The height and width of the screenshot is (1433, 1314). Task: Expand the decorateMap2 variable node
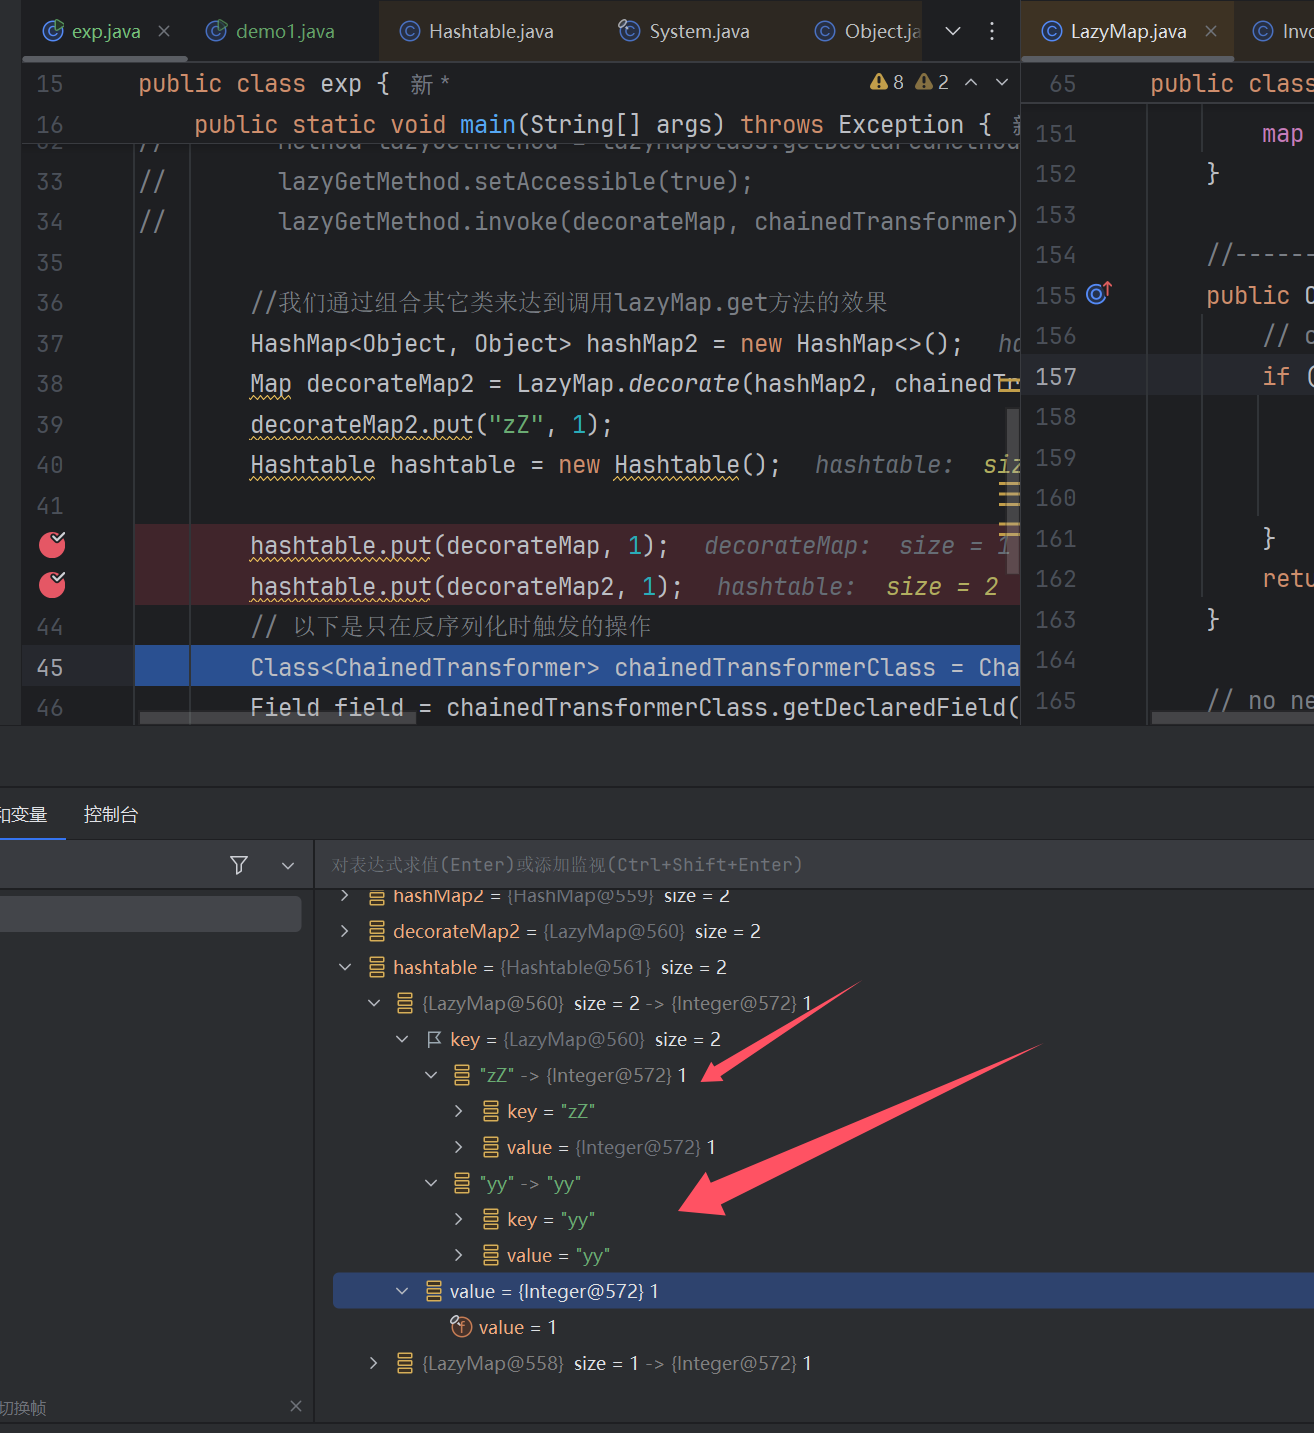pyautogui.click(x=345, y=931)
